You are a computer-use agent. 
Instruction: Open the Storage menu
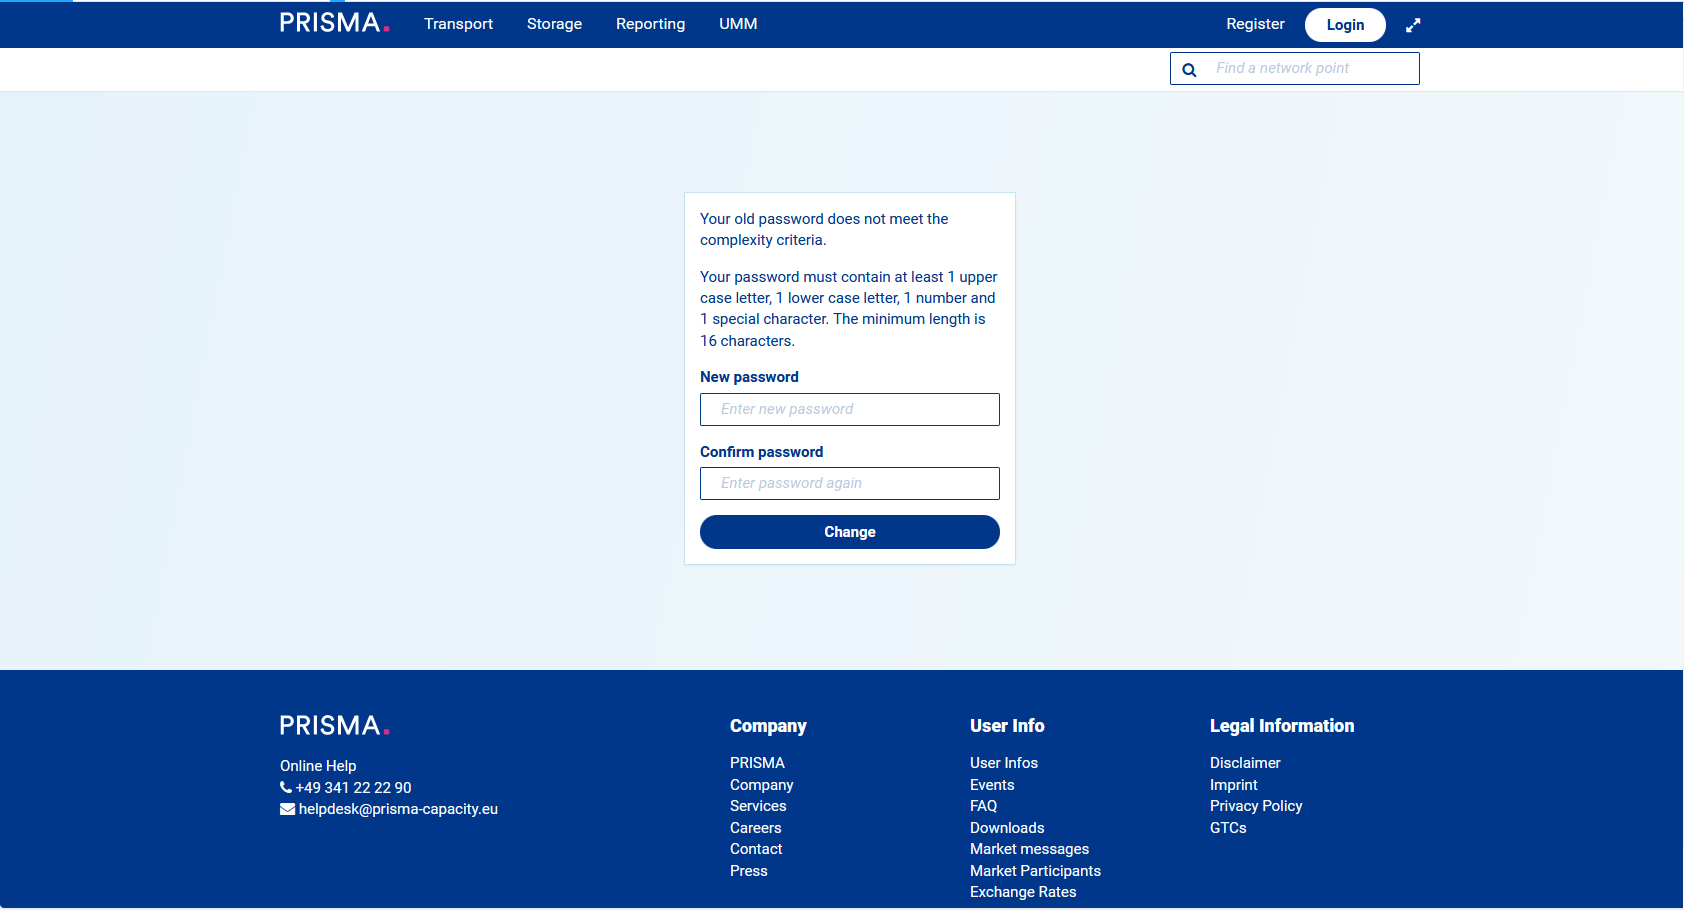tap(554, 24)
